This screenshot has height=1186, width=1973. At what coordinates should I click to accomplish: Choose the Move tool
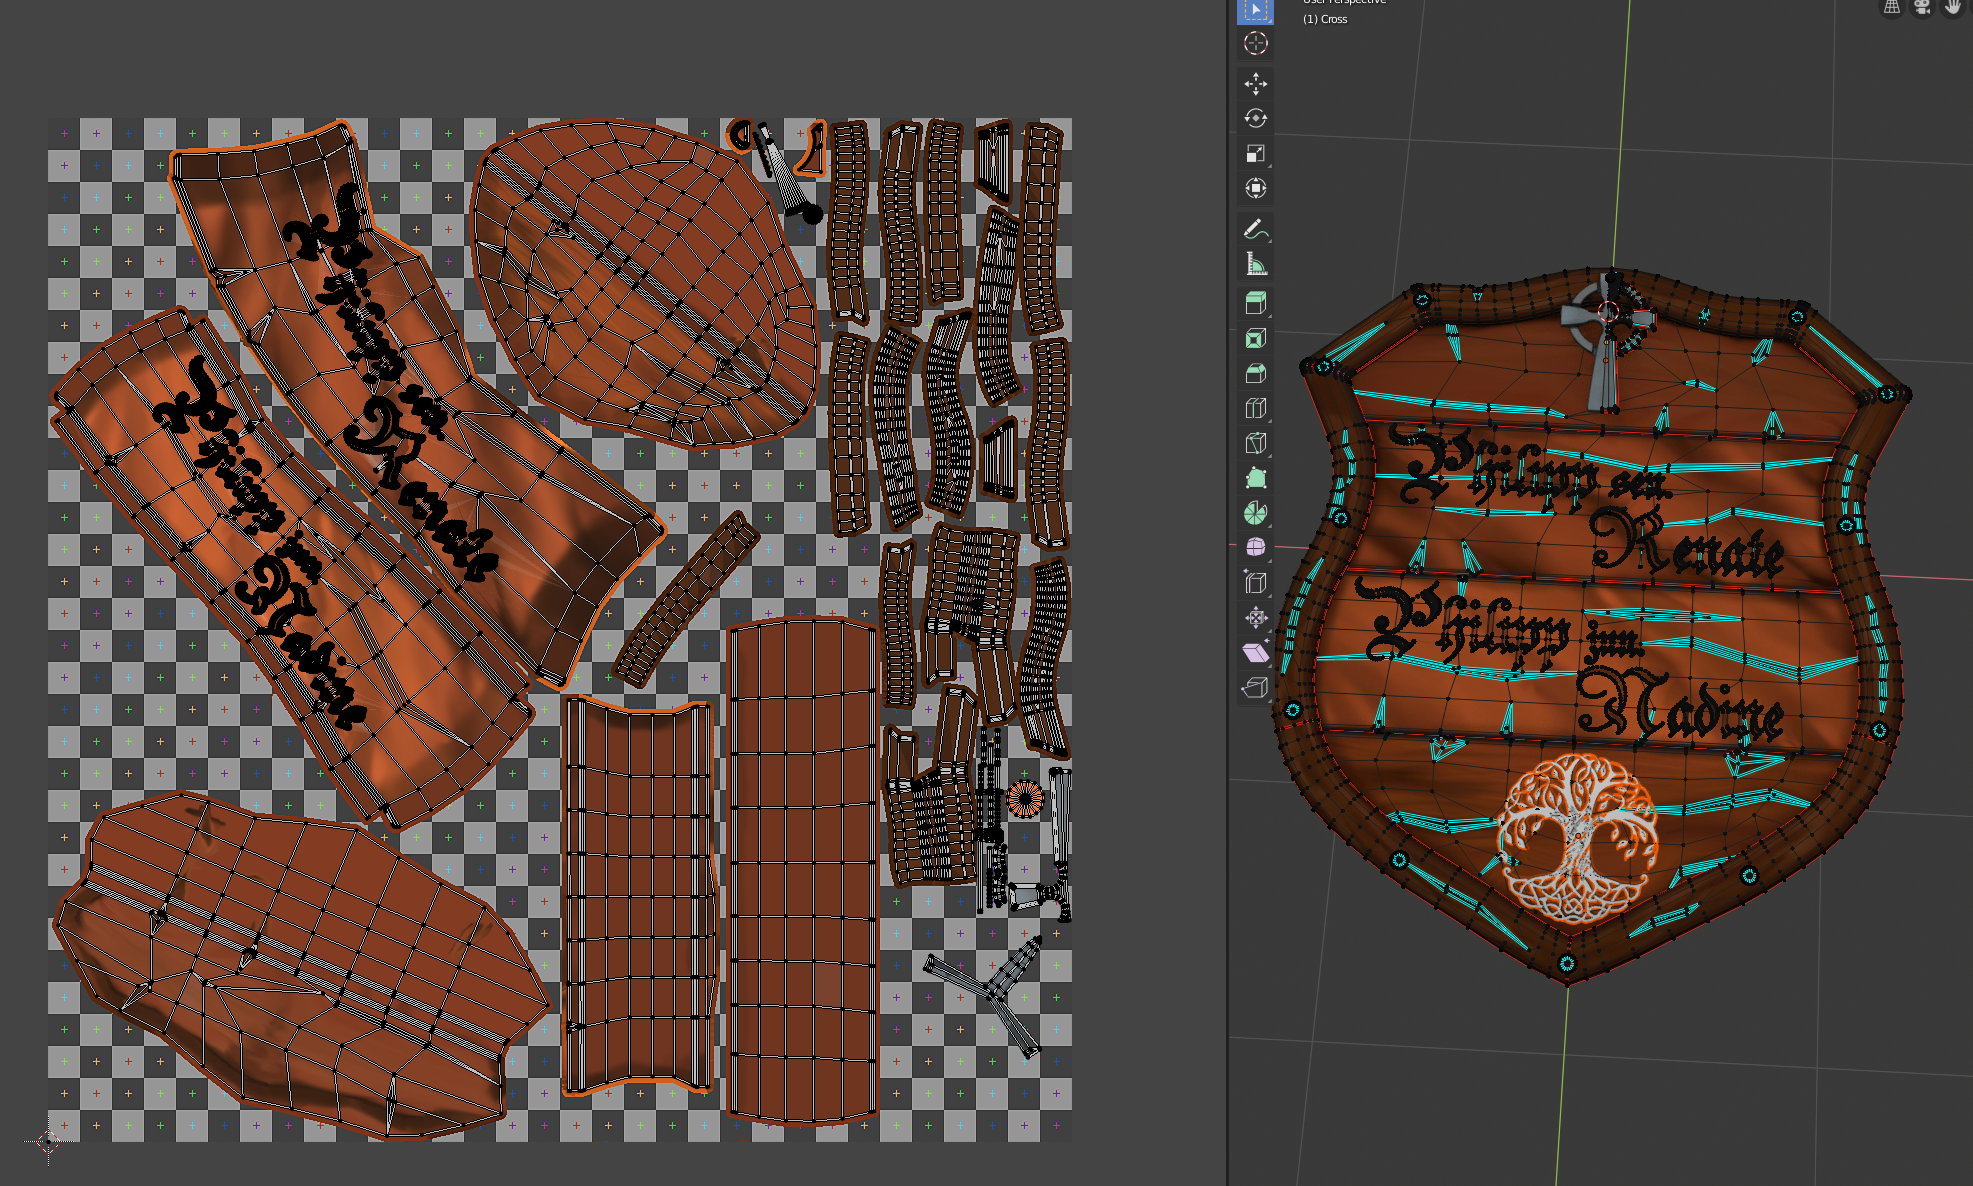click(x=1255, y=83)
